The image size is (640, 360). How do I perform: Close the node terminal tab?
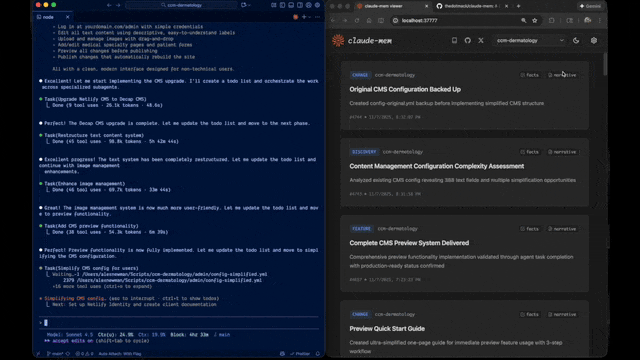[x=67, y=17]
